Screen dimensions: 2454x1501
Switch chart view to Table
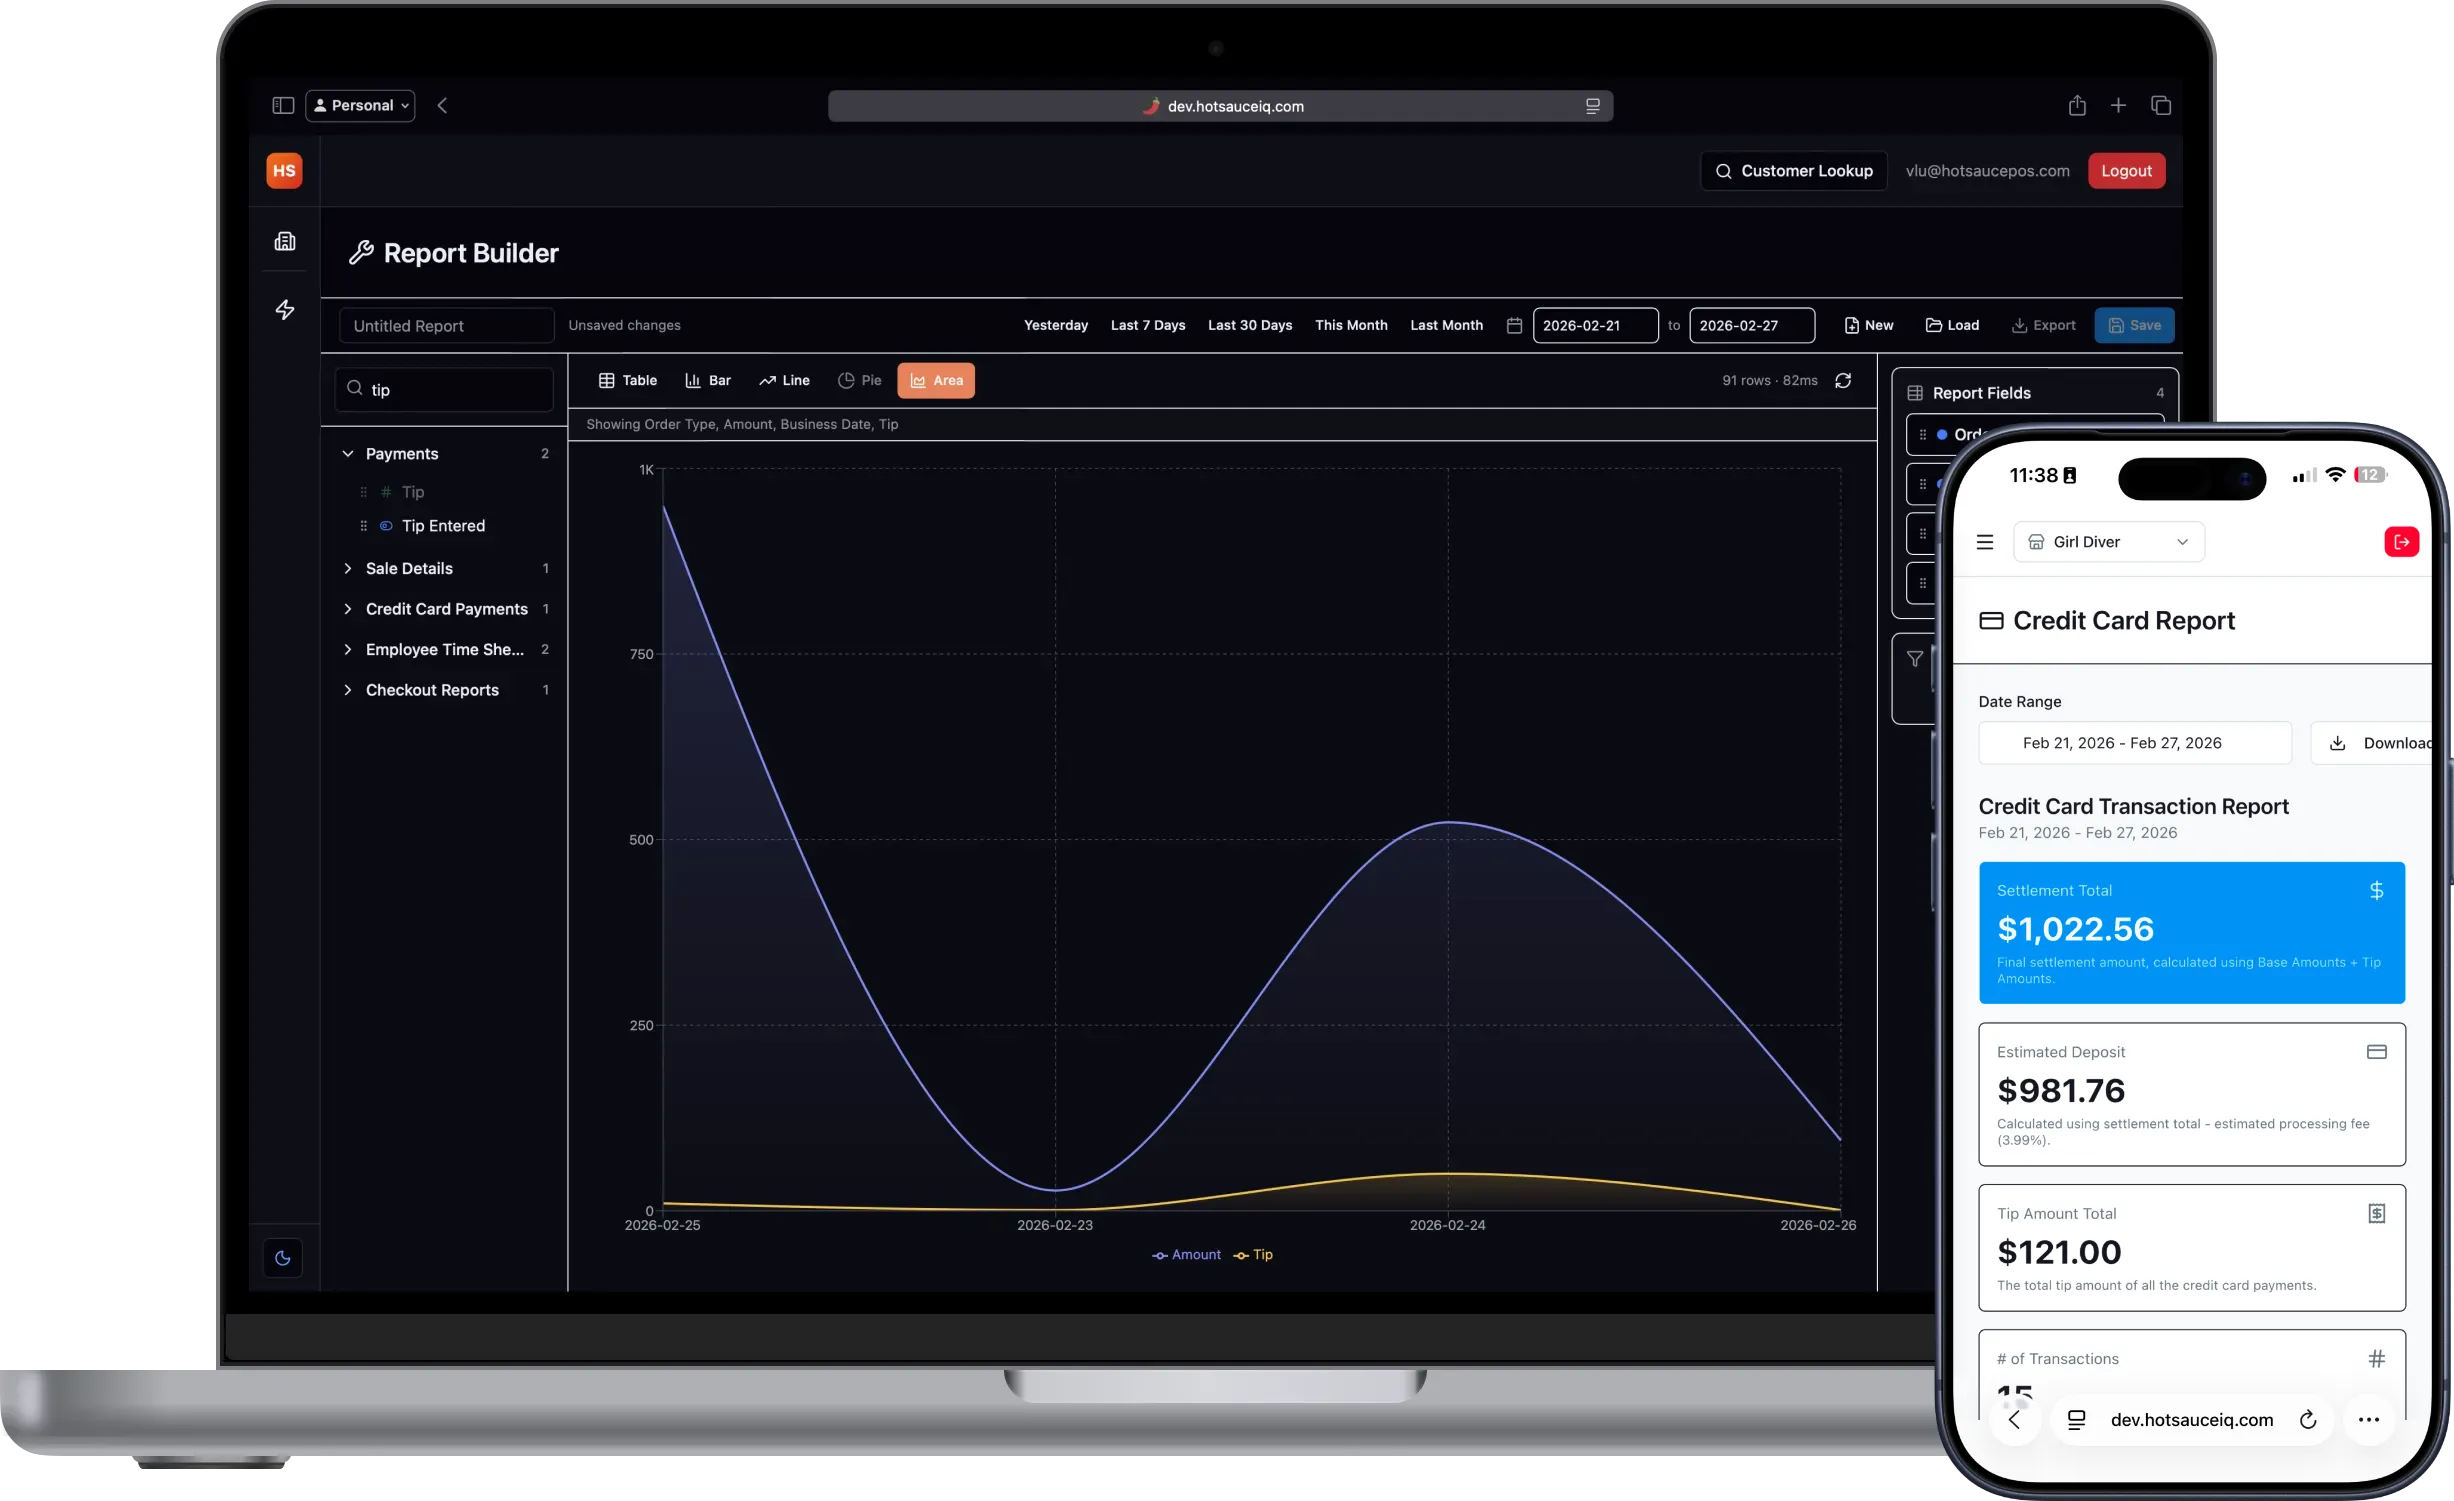click(628, 381)
